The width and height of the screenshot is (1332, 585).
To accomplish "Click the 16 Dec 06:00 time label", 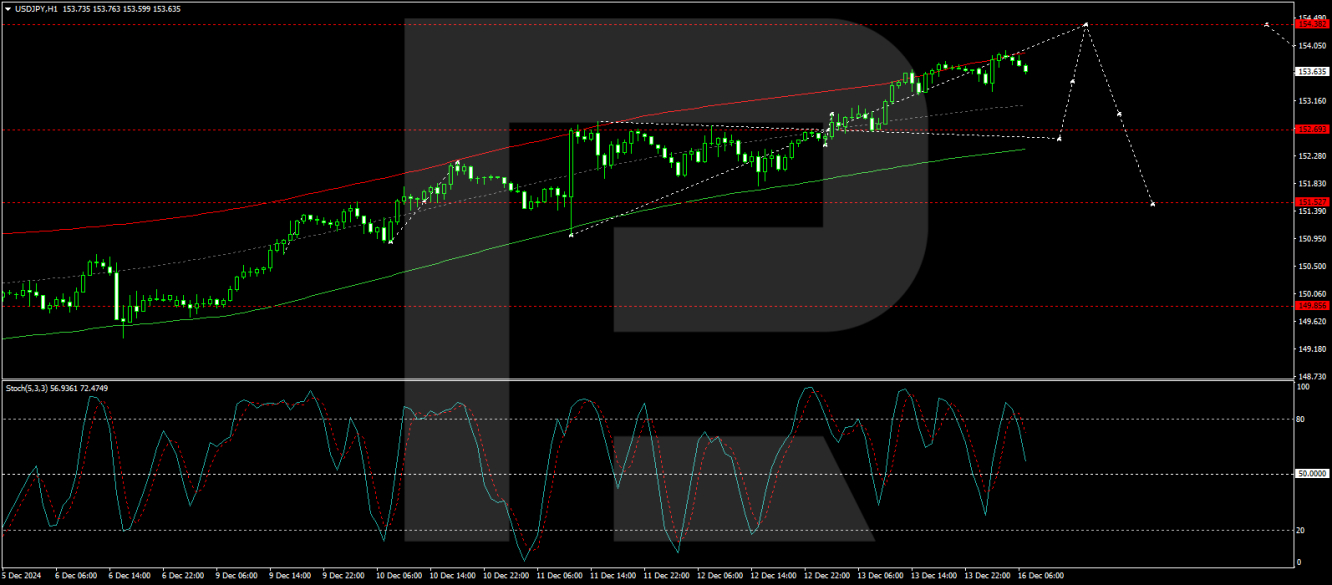I will tap(1043, 576).
